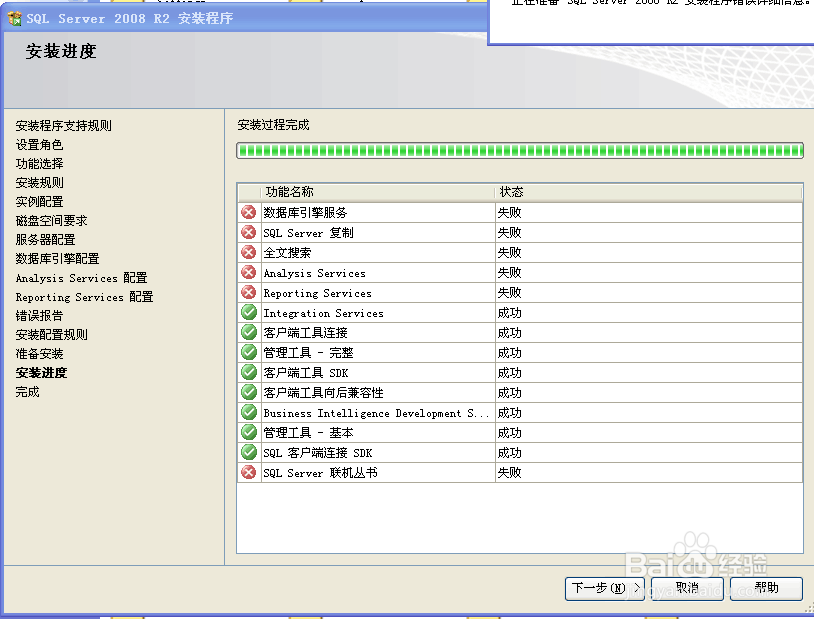Open Reporting Services 配置 step in sidebar
Image resolution: width=814 pixels, height=619 pixels.
click(84, 297)
